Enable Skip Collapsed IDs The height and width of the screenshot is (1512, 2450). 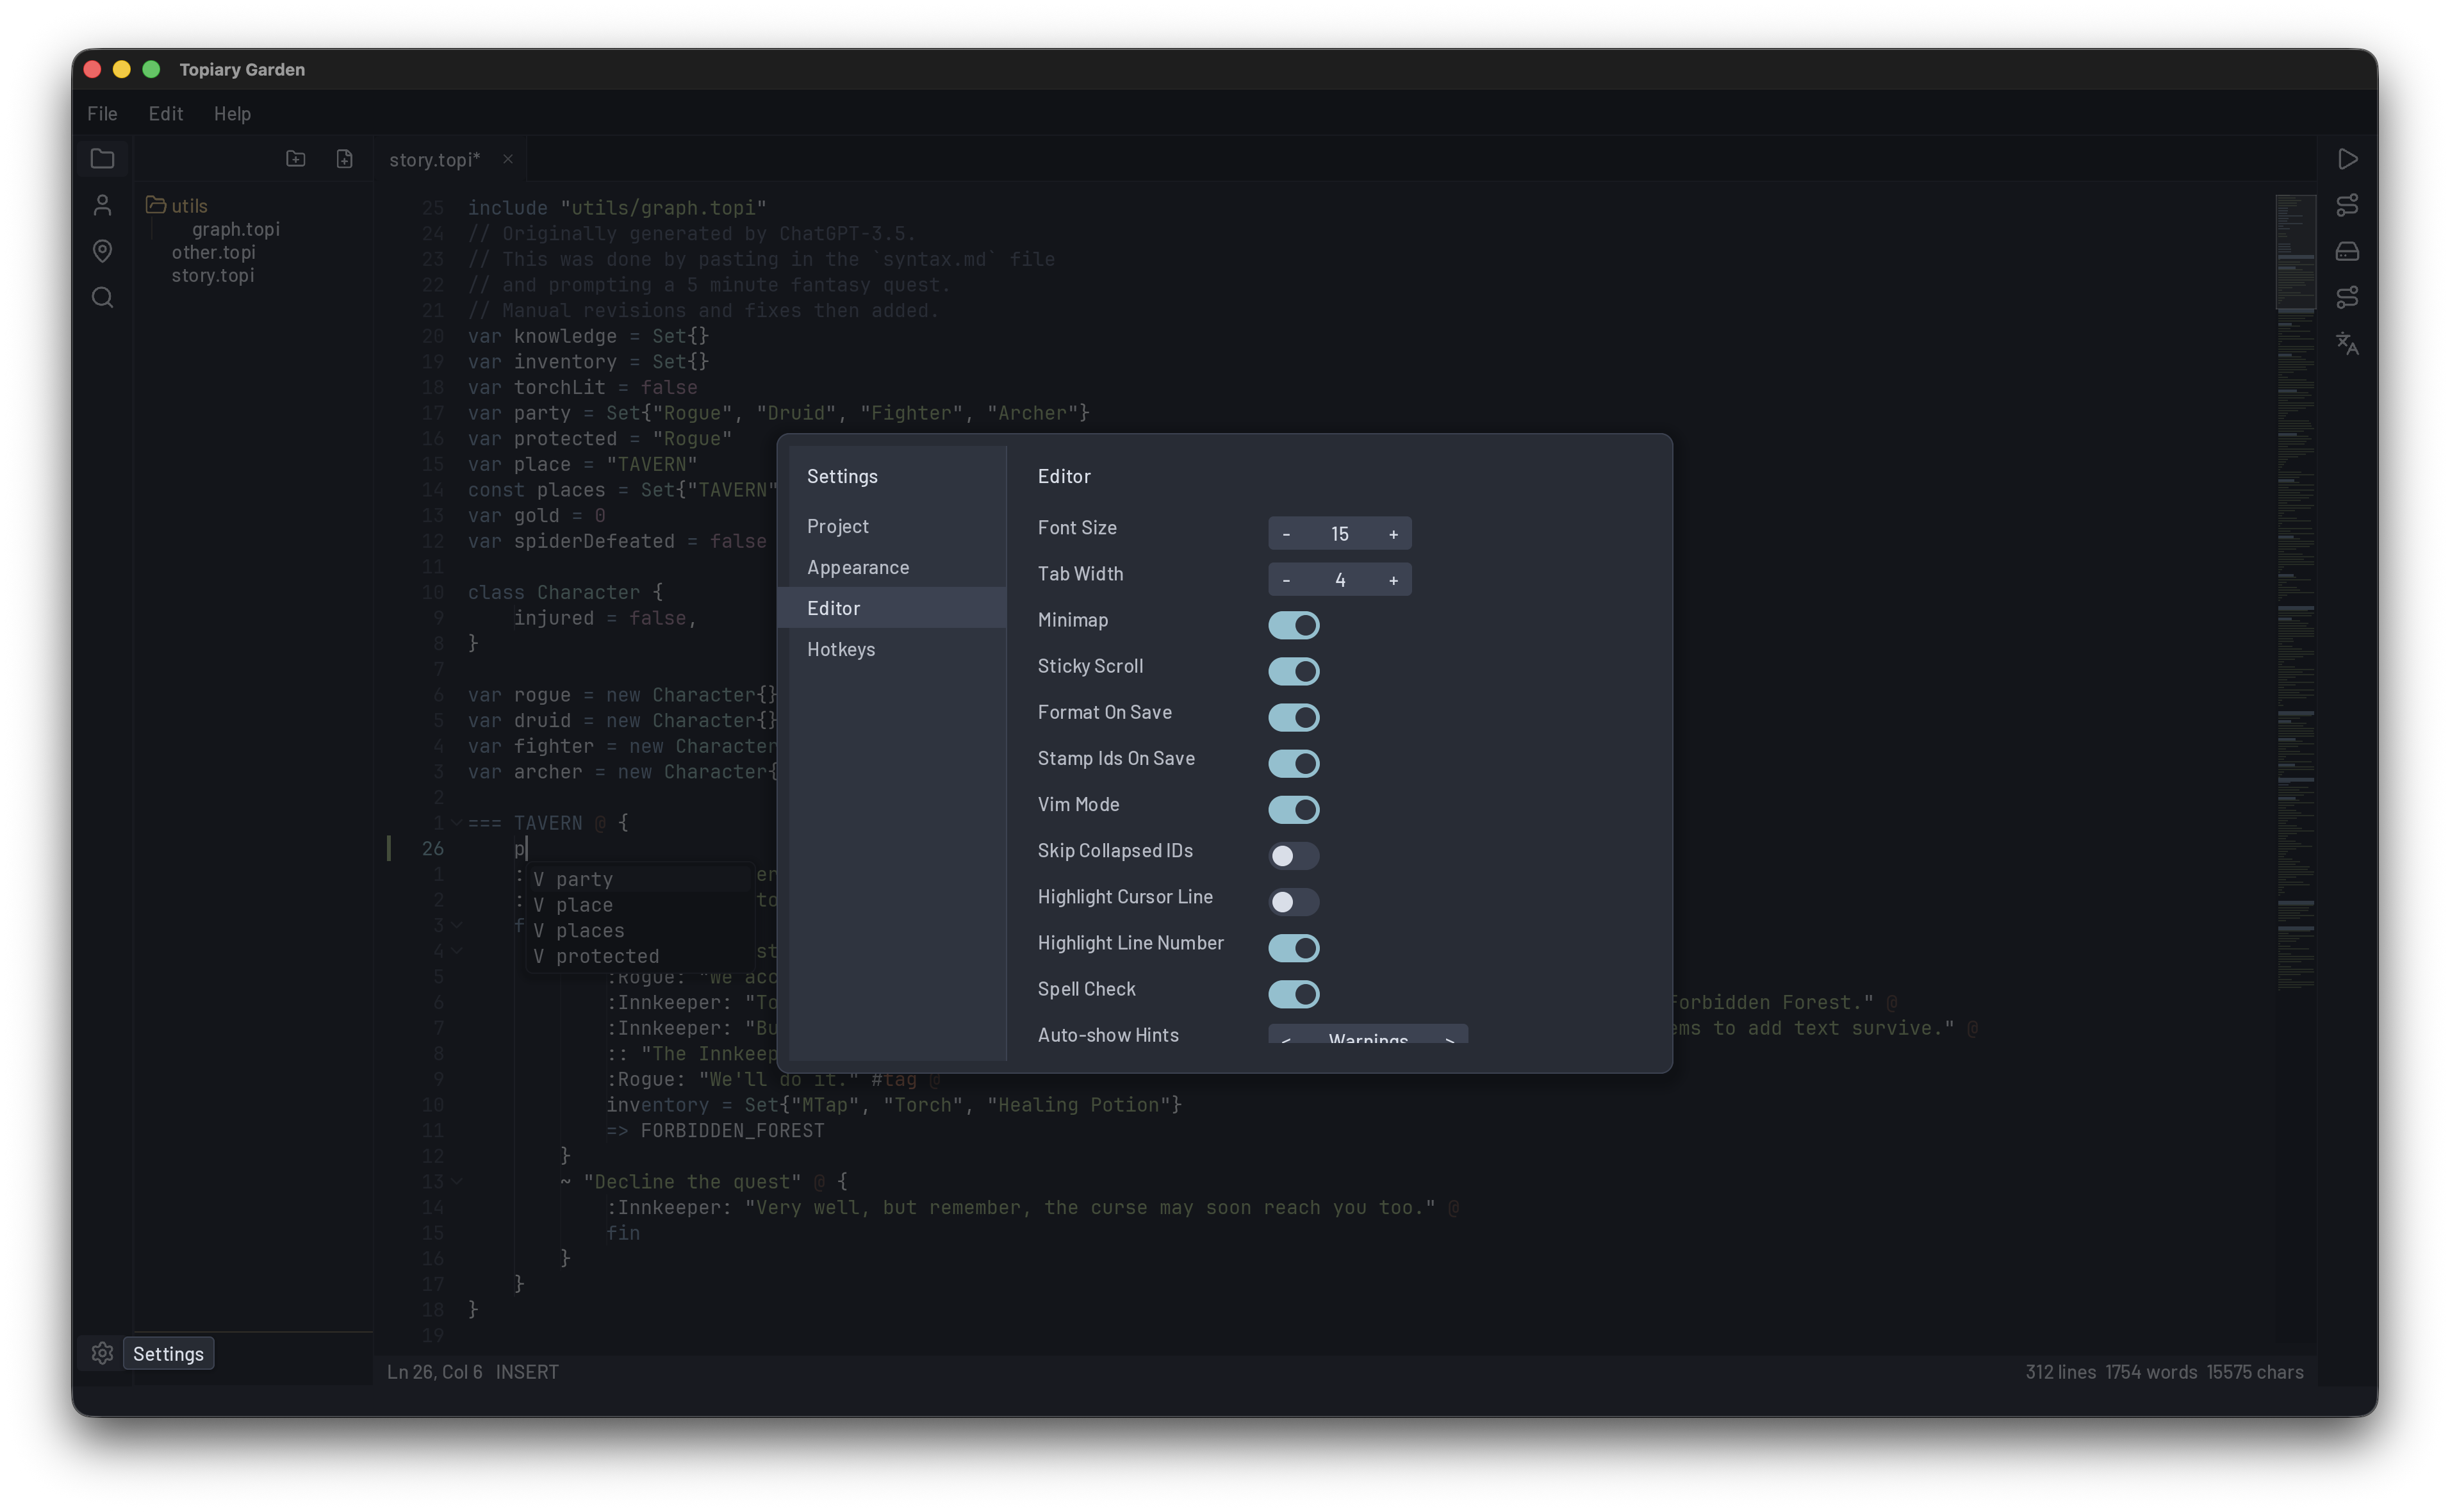1294,856
